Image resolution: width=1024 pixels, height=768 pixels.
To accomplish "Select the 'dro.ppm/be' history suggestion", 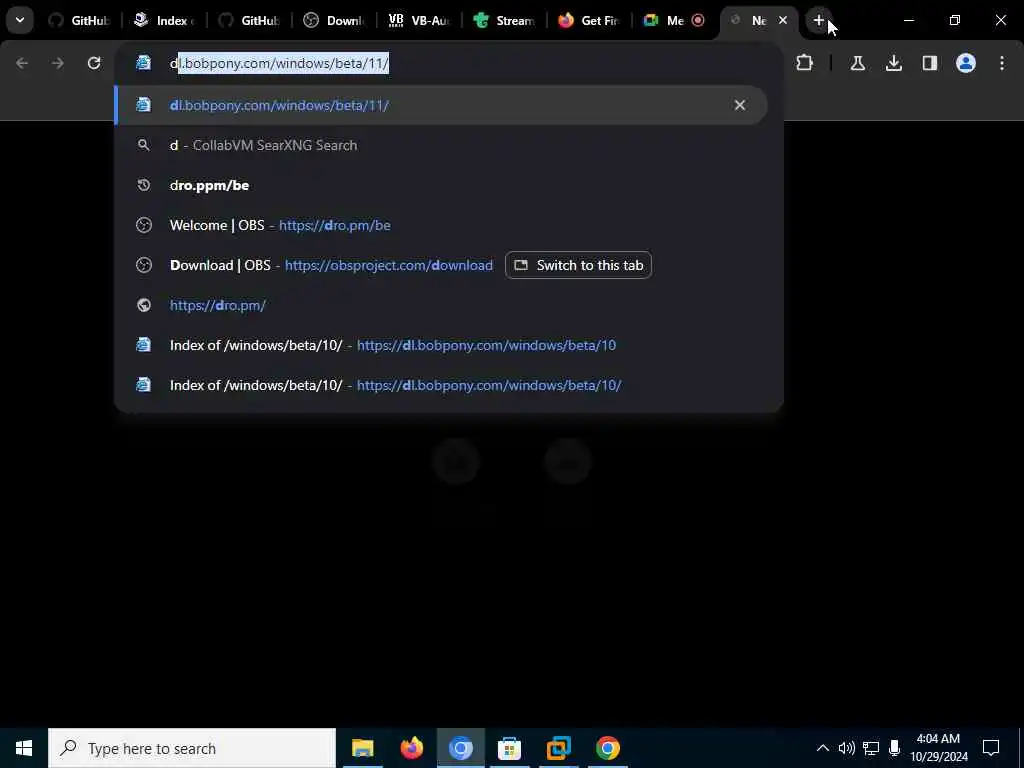I will [441, 185].
